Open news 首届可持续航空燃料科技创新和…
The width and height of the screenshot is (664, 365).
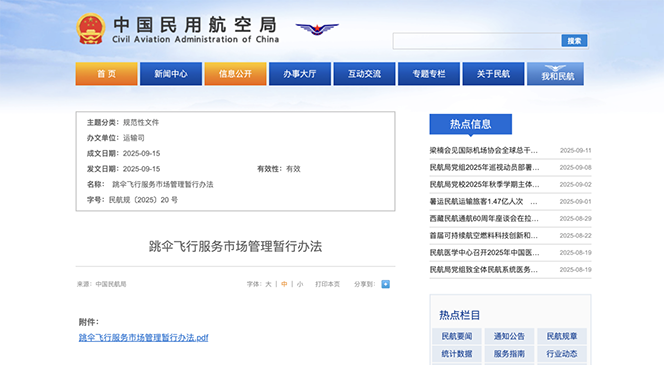coord(484,235)
